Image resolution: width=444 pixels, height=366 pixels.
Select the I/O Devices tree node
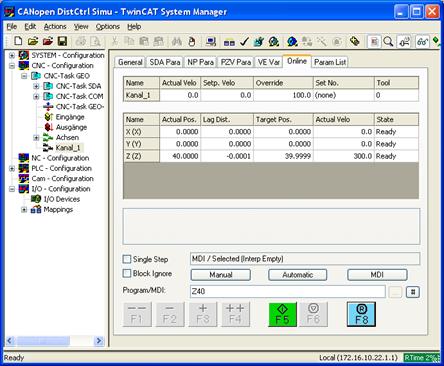pyautogui.click(x=62, y=199)
